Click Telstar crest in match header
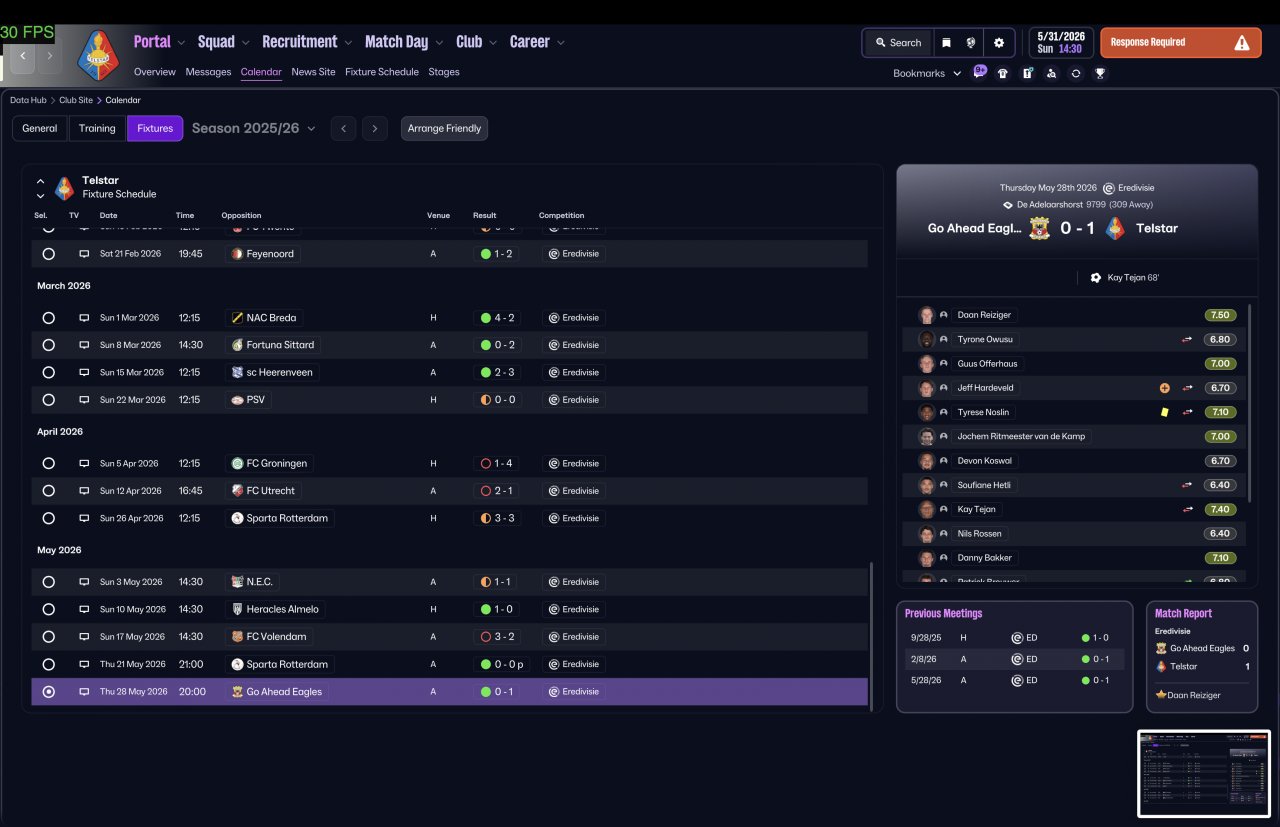Image resolution: width=1280 pixels, height=827 pixels. [1115, 228]
